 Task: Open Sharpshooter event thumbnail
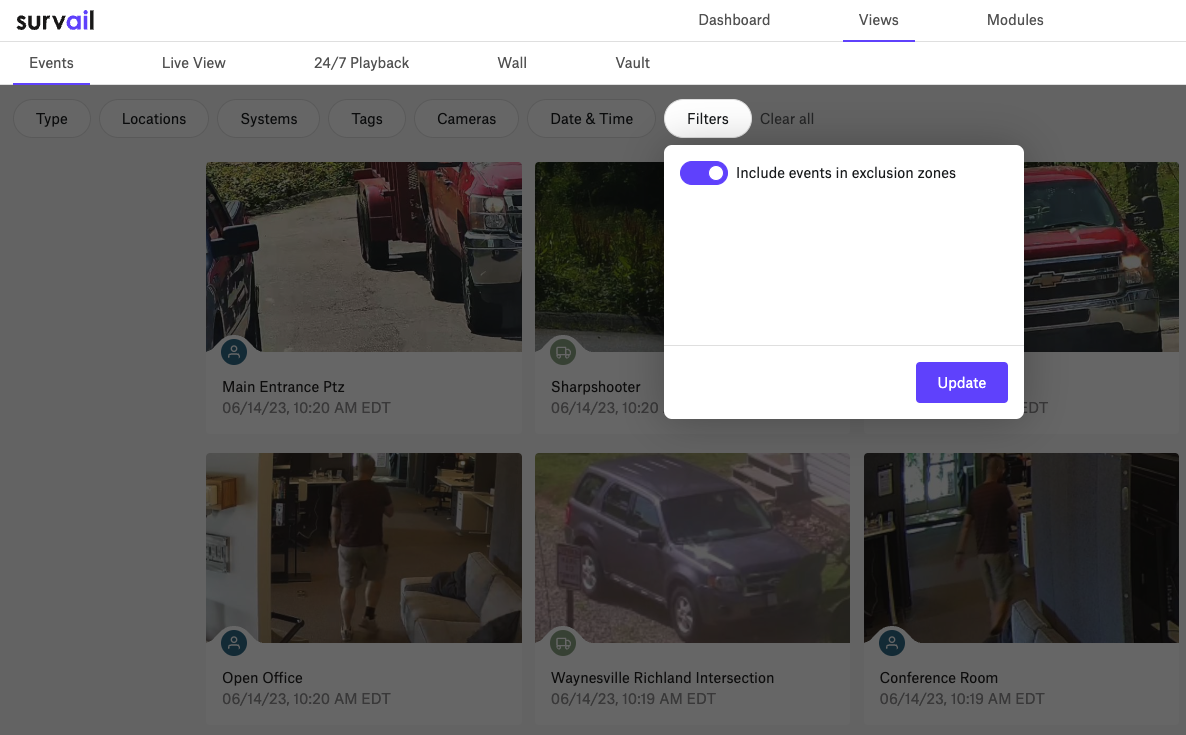599,256
